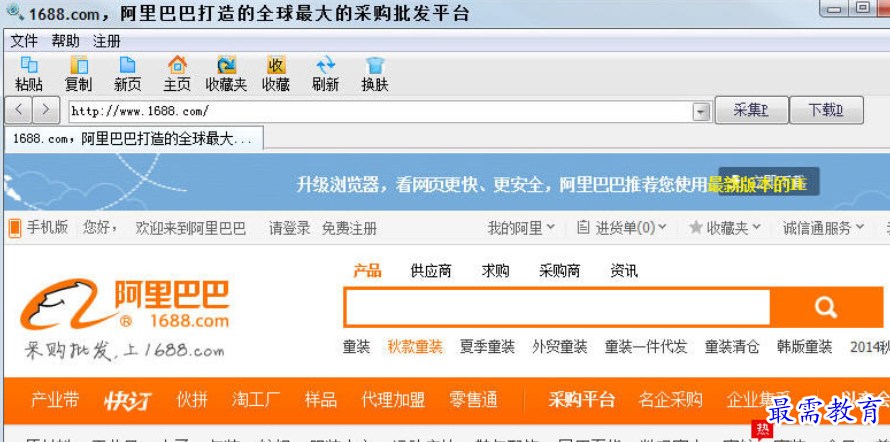The image size is (890, 442).
Task: Switch search type to 资讯 tab
Action: [624, 271]
